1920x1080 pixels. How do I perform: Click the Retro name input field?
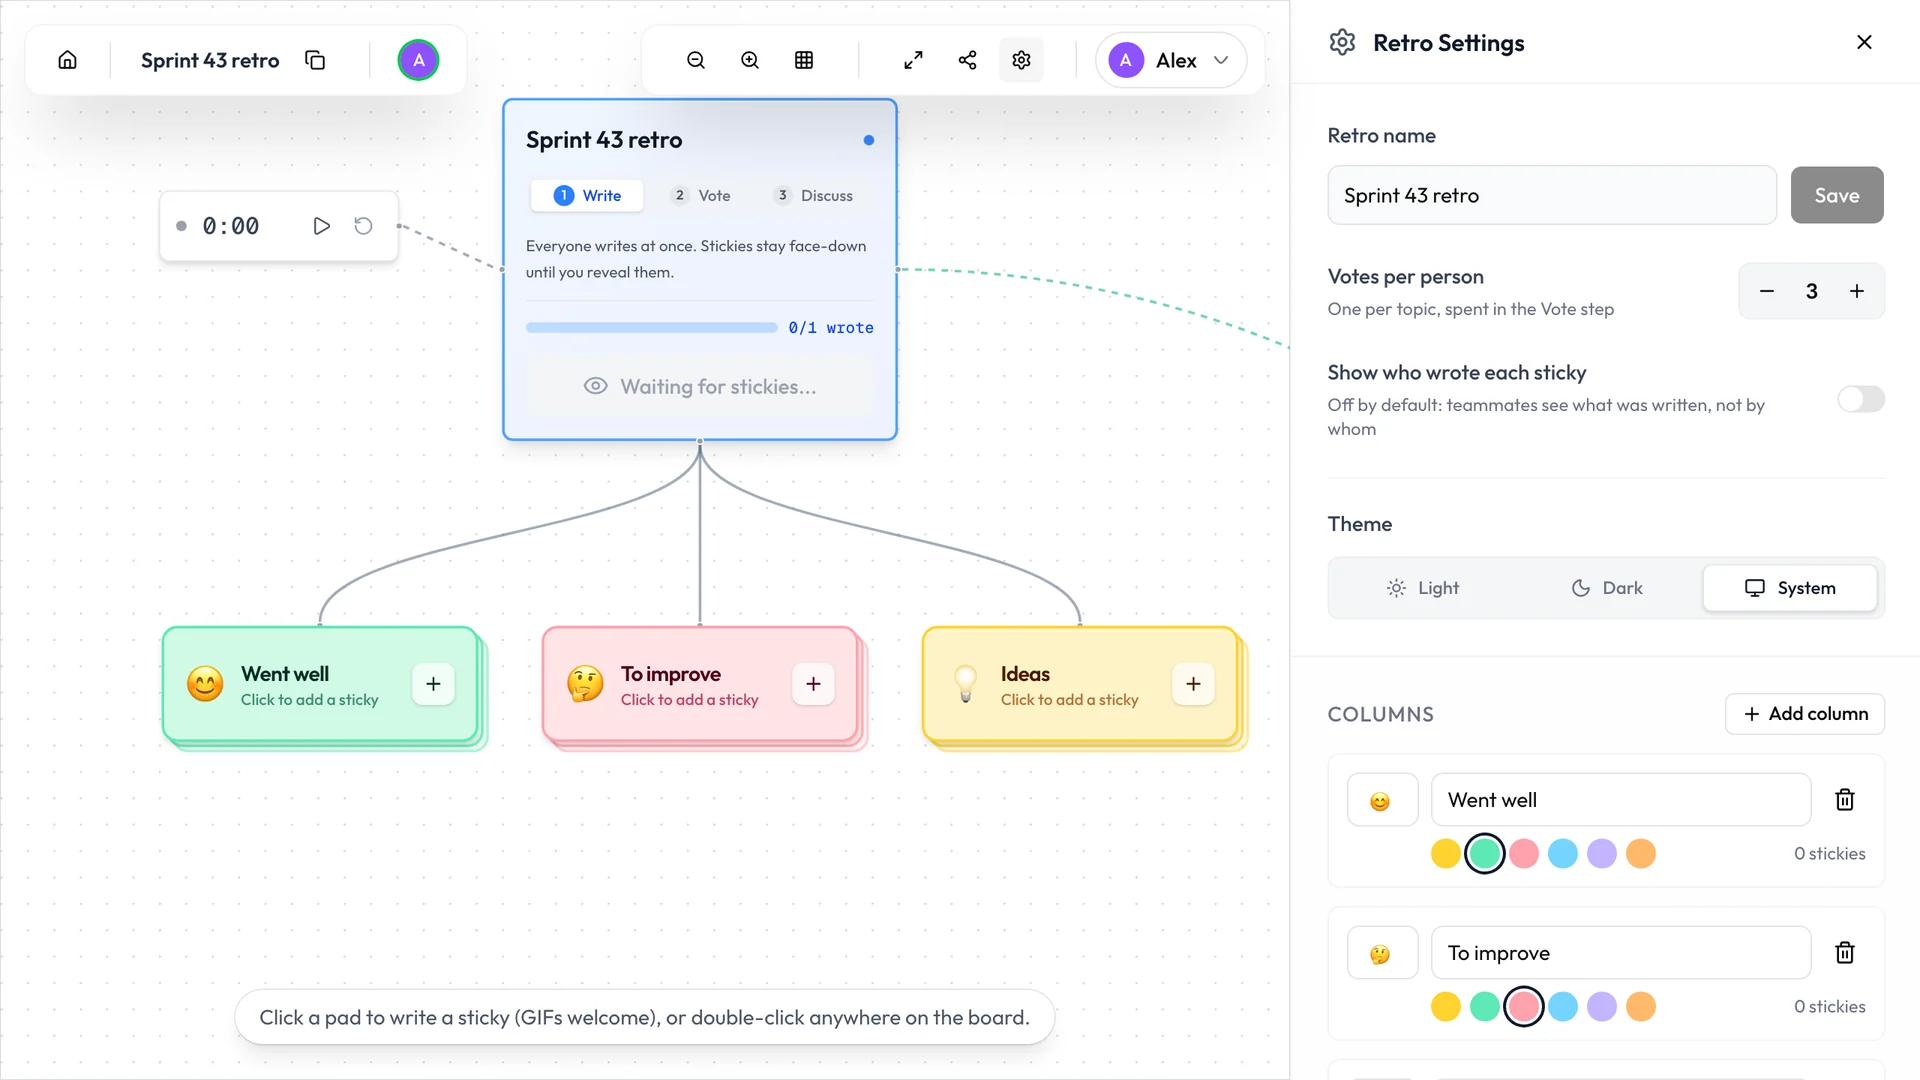tap(1552, 195)
